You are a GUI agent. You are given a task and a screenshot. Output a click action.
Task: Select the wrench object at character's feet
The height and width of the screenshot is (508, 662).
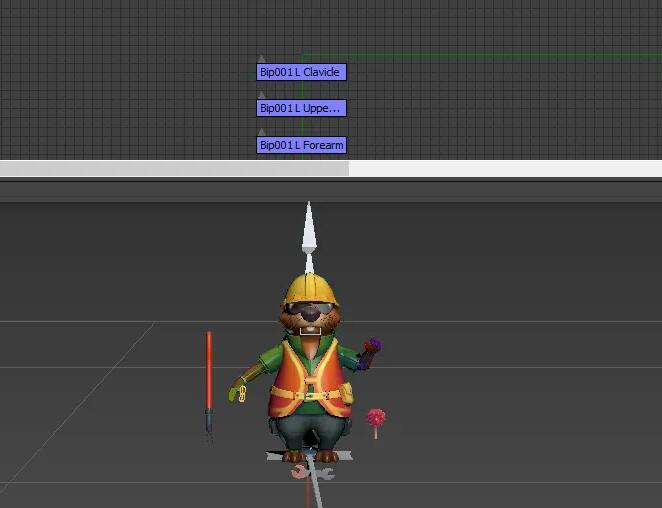pyautogui.click(x=312, y=473)
